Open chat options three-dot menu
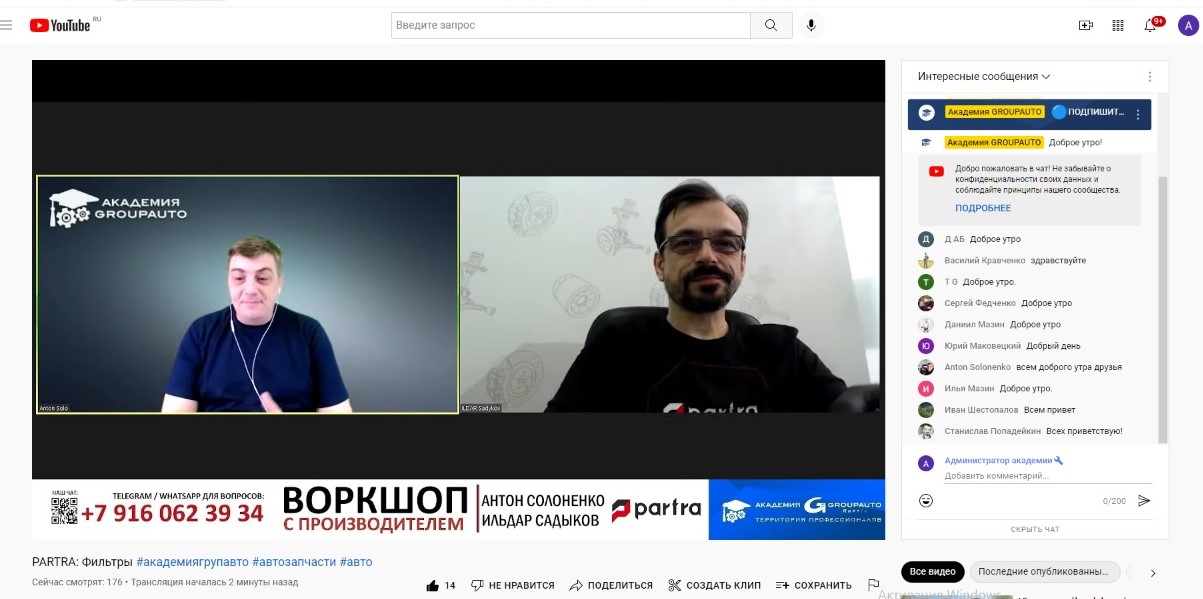 point(1150,77)
